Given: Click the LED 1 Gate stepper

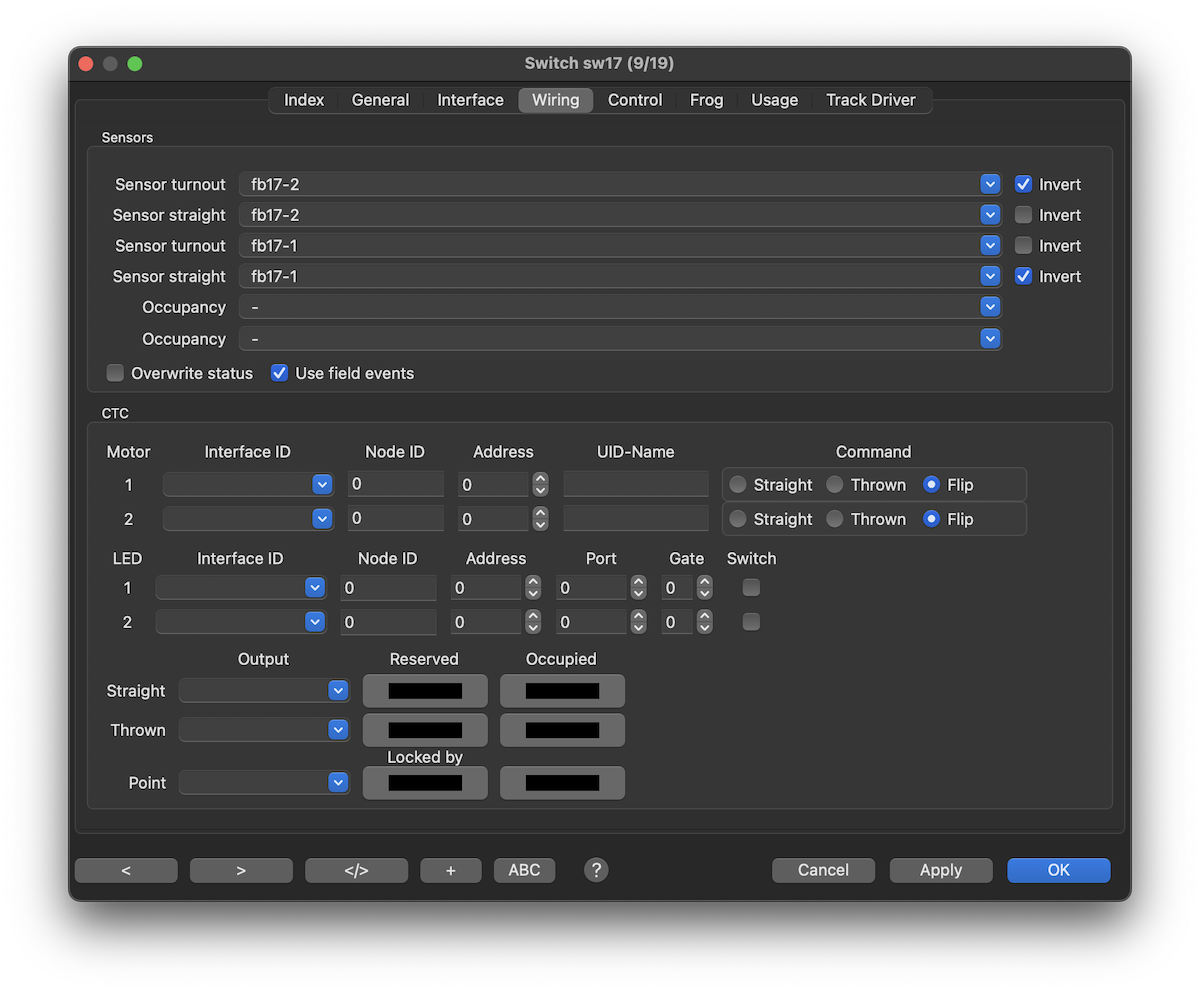Looking at the screenshot, I should coord(705,588).
